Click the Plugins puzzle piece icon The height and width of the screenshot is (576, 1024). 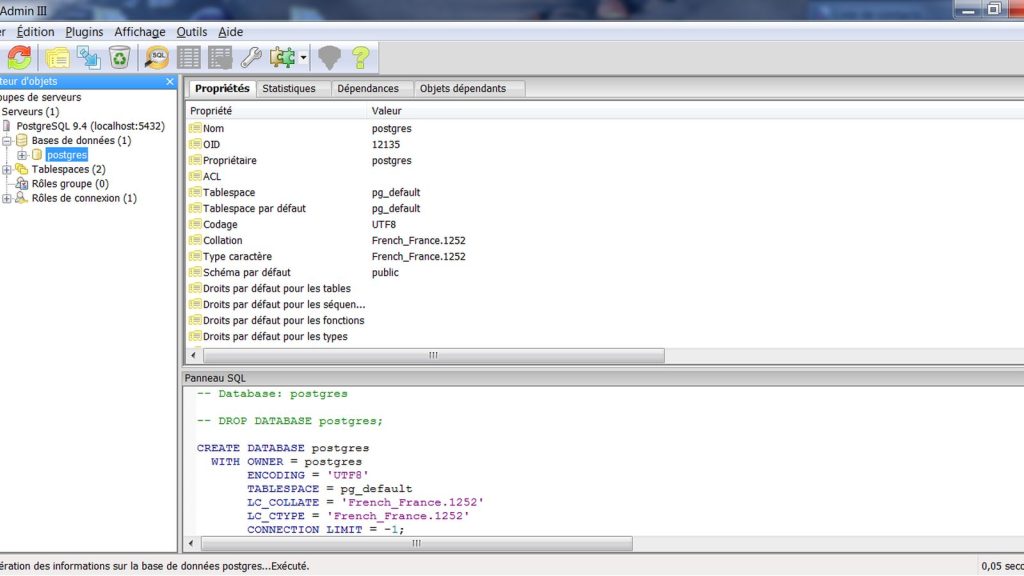282,57
